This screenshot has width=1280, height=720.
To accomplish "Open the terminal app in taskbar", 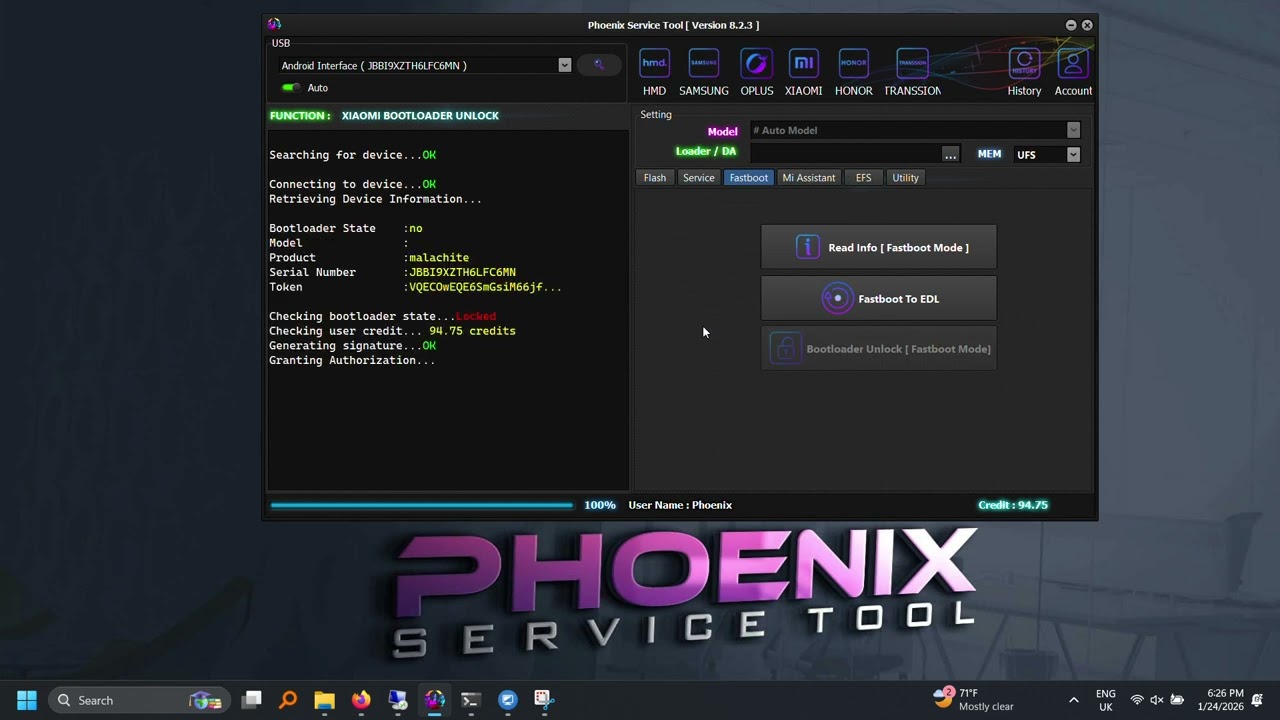I will 471,700.
